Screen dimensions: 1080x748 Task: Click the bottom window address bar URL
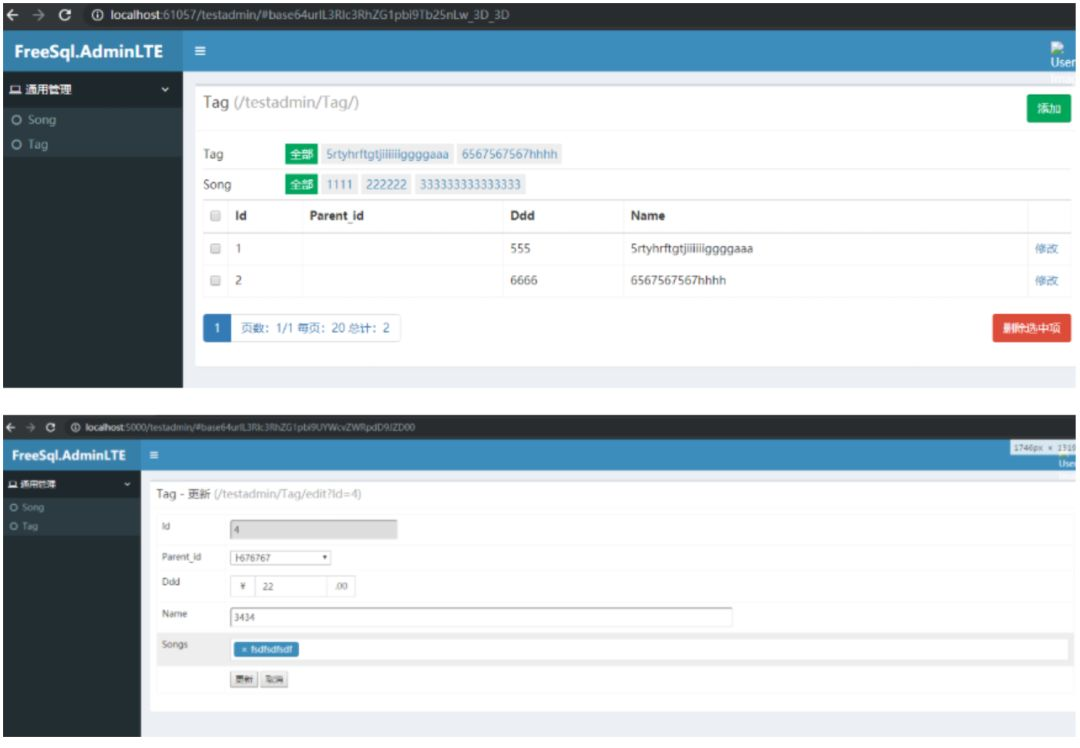point(250,427)
